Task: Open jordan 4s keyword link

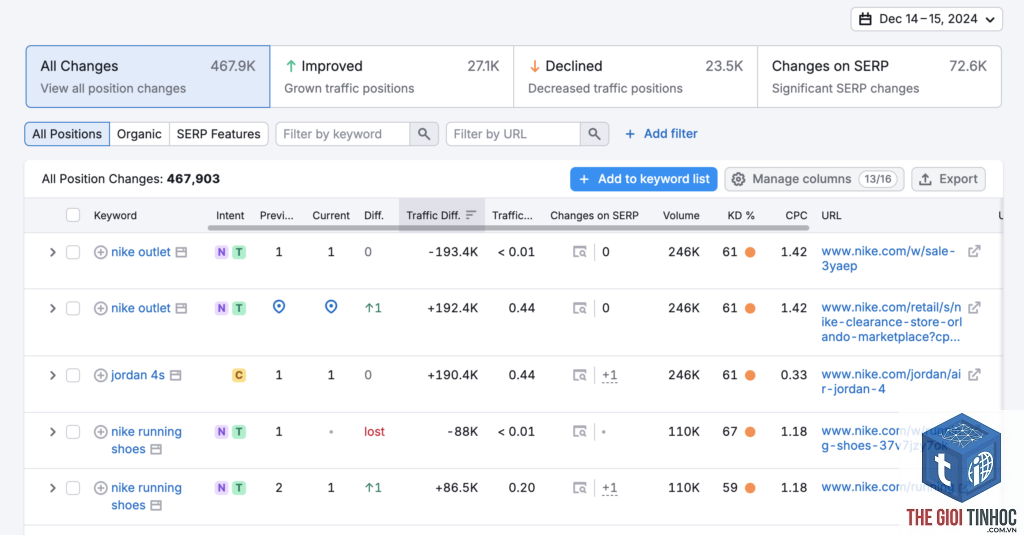Action: pos(138,376)
